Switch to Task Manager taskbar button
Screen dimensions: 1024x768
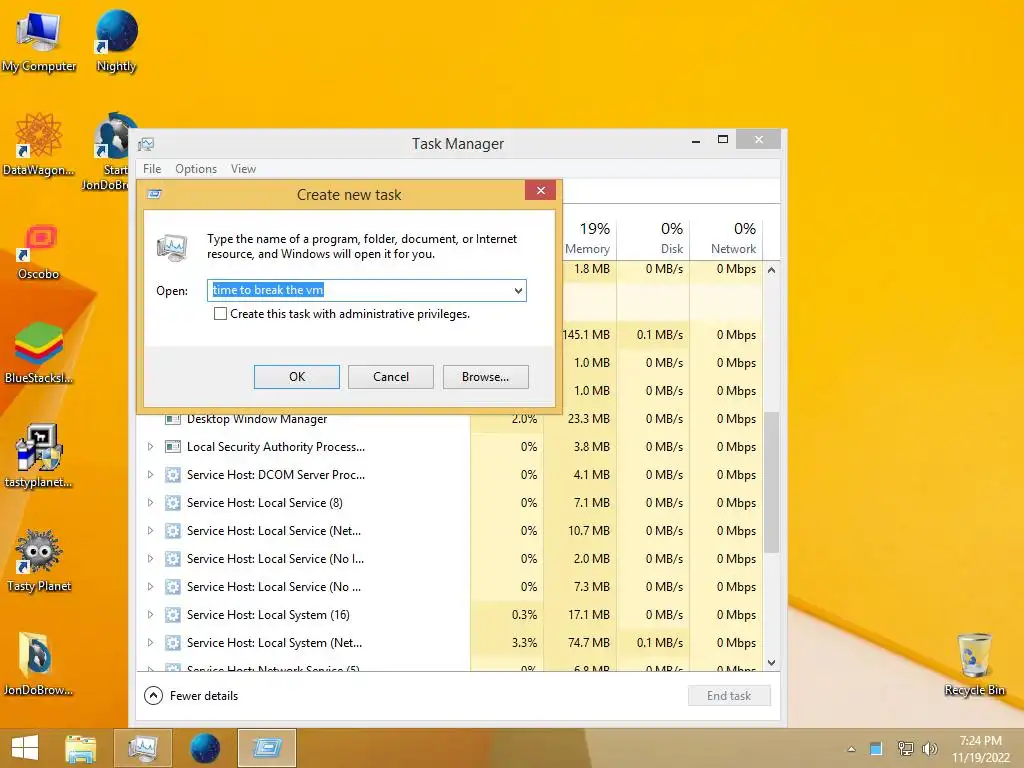[x=142, y=748]
